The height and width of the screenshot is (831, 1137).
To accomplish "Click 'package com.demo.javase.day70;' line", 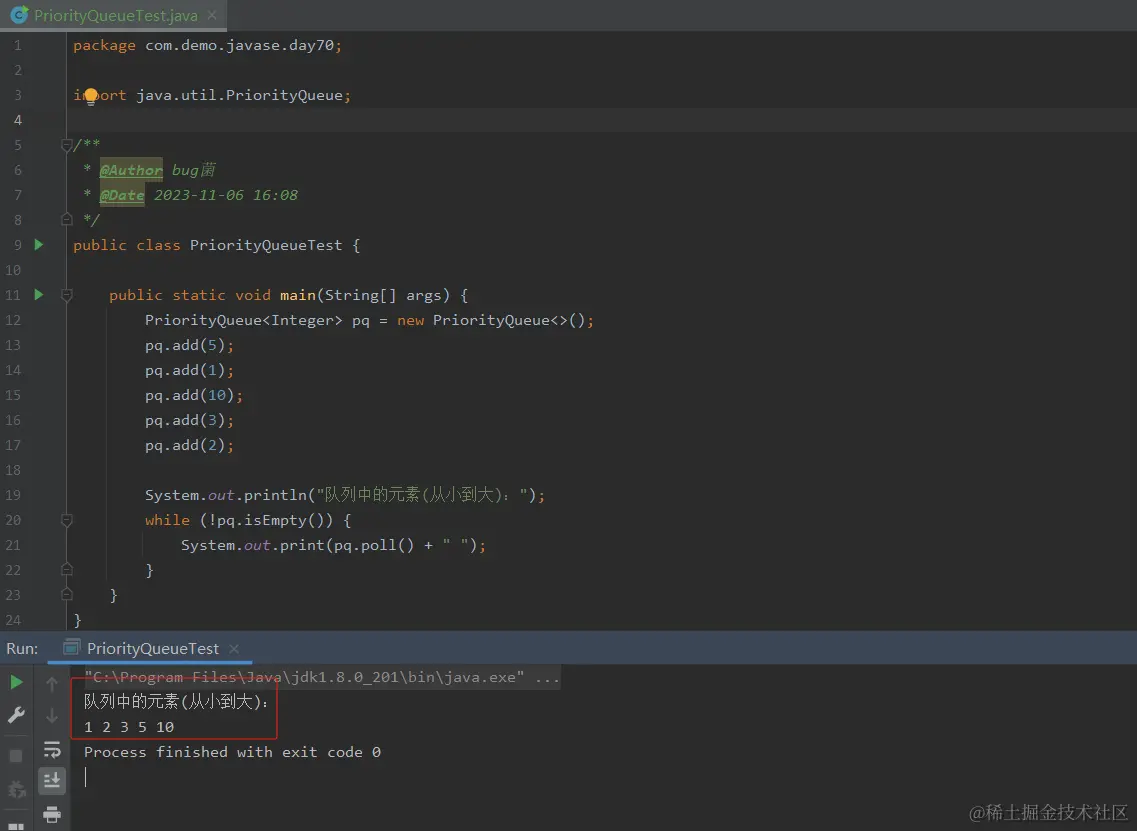I will [x=207, y=45].
